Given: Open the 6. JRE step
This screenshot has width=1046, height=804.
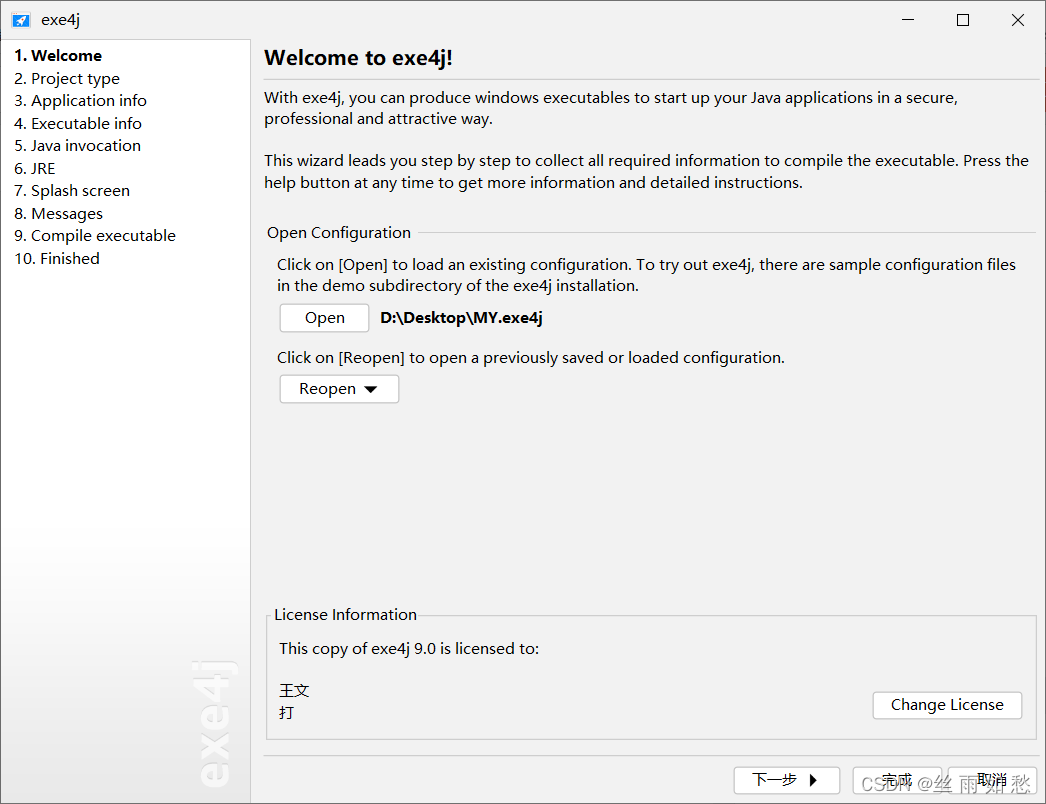Looking at the screenshot, I should pos(35,168).
